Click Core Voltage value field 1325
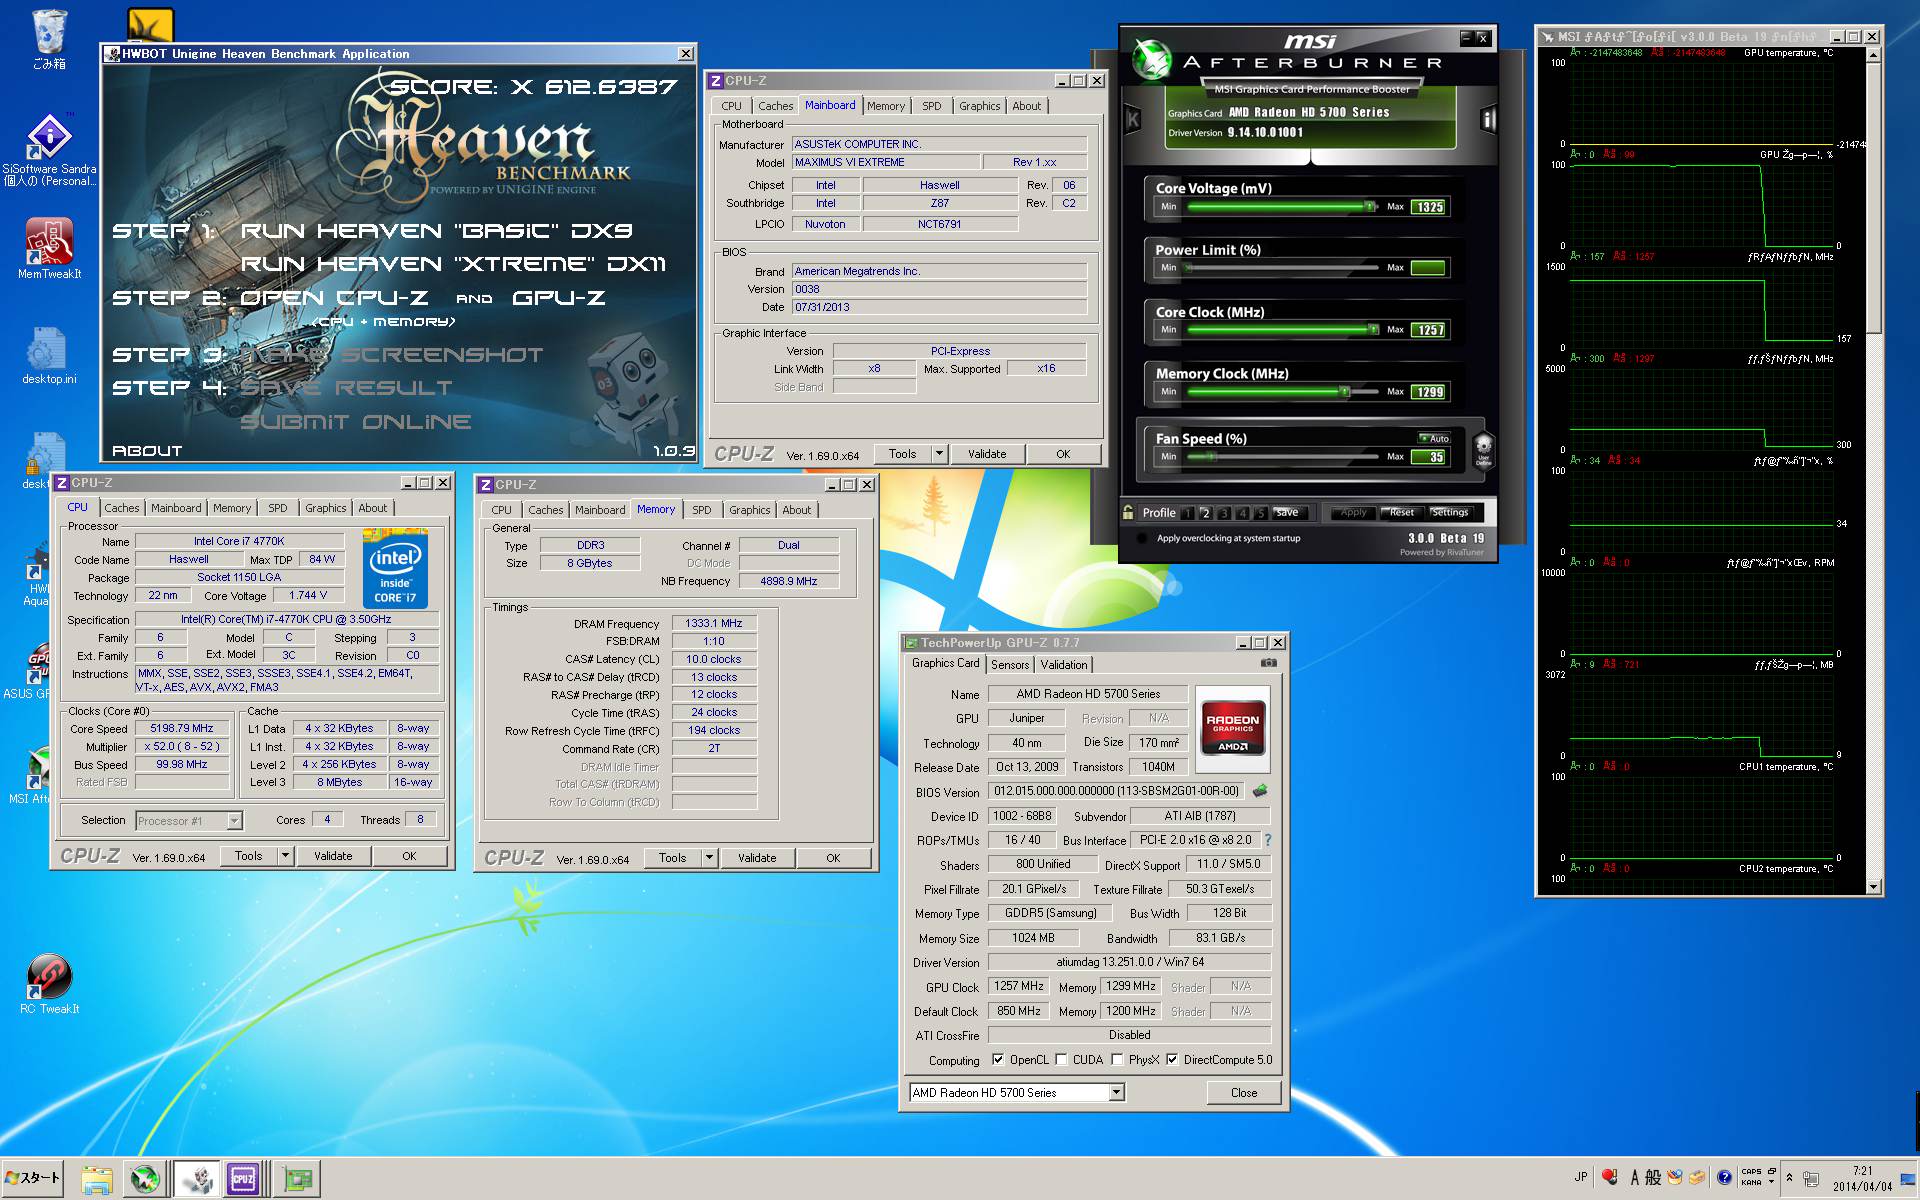Screen dimensions: 1920x1200 (1429, 207)
